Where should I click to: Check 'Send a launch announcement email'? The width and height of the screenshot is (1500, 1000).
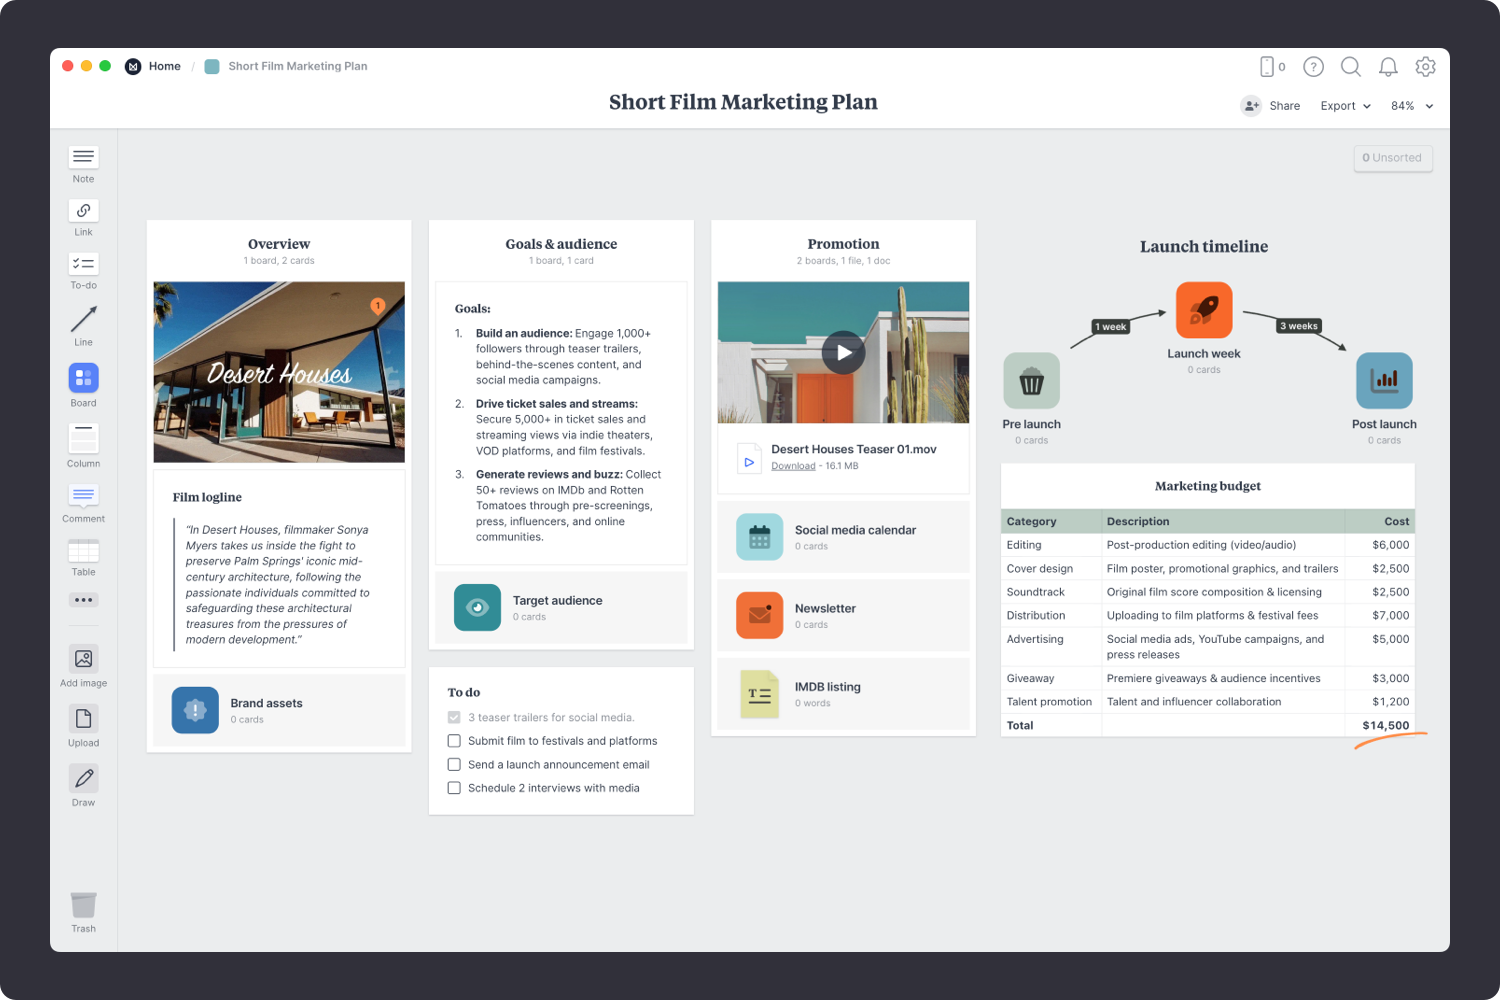(454, 764)
